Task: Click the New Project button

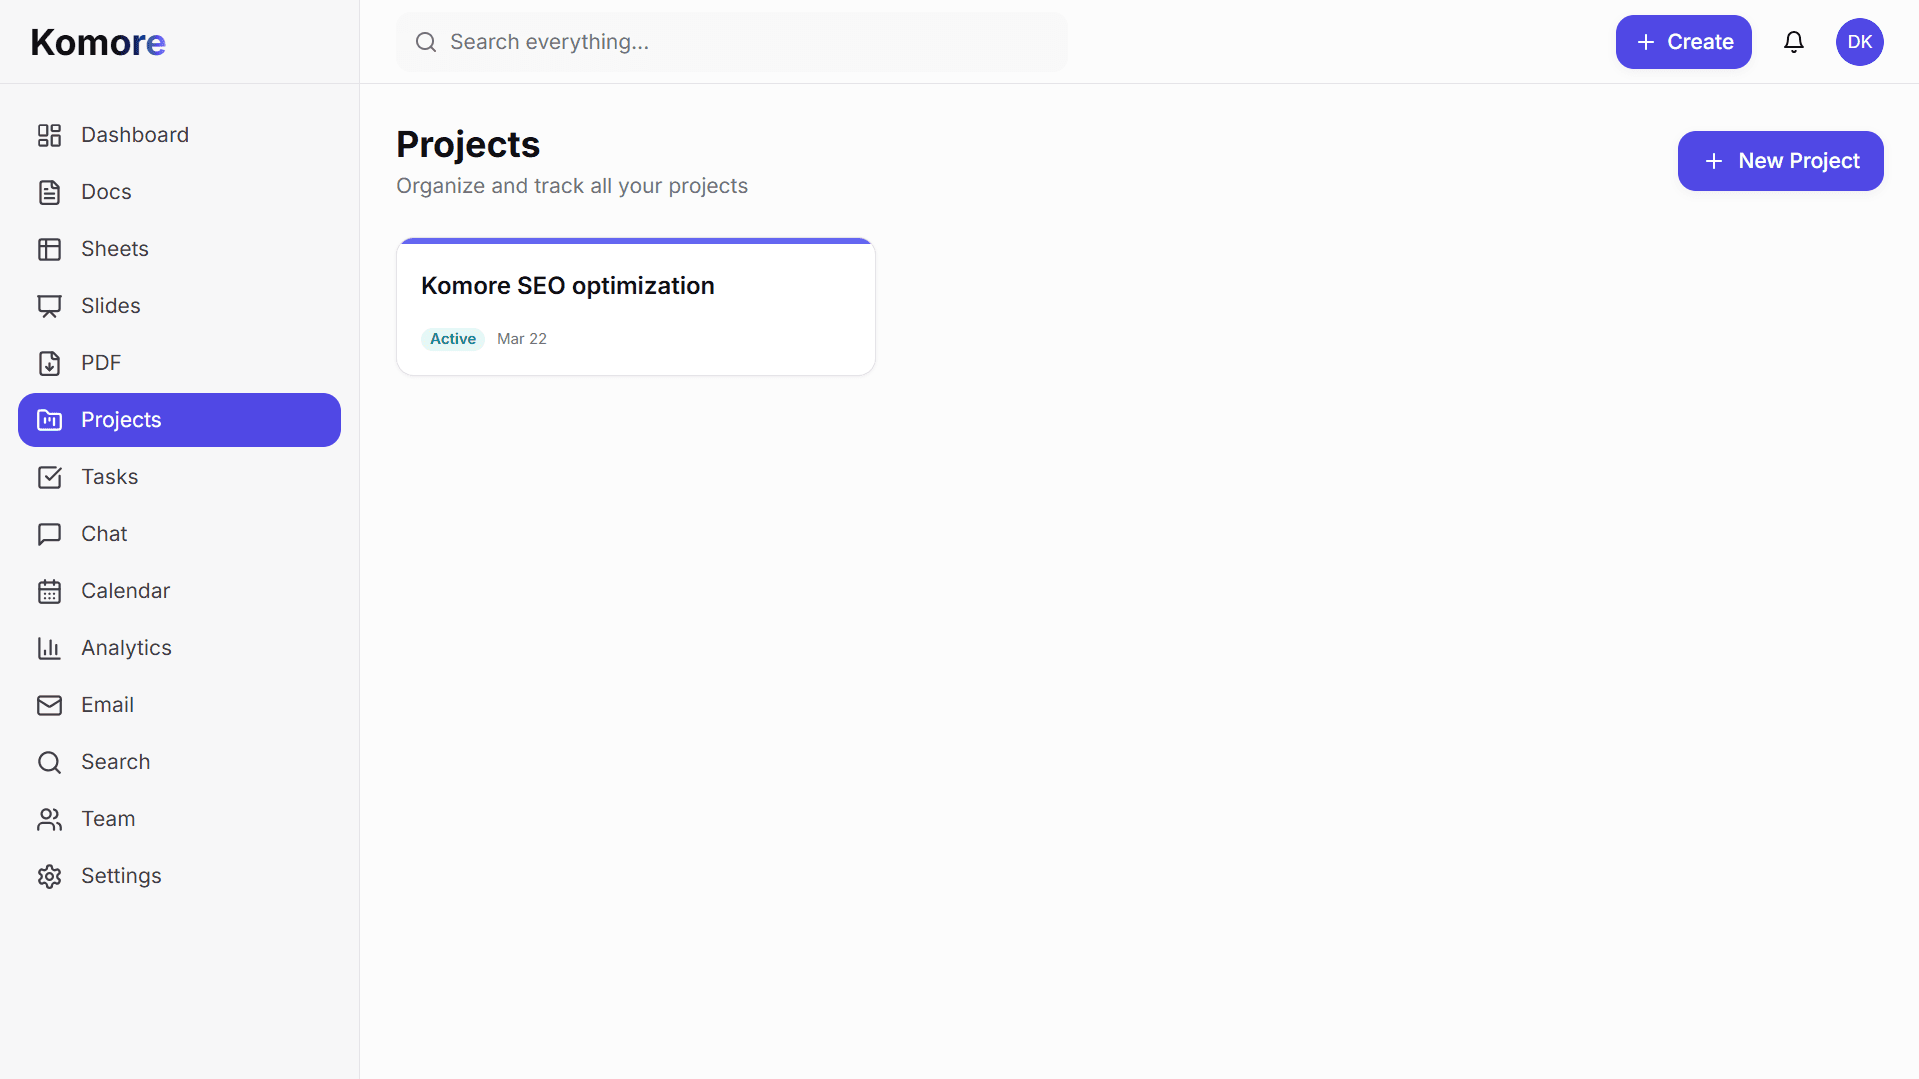Action: pyautogui.click(x=1780, y=160)
